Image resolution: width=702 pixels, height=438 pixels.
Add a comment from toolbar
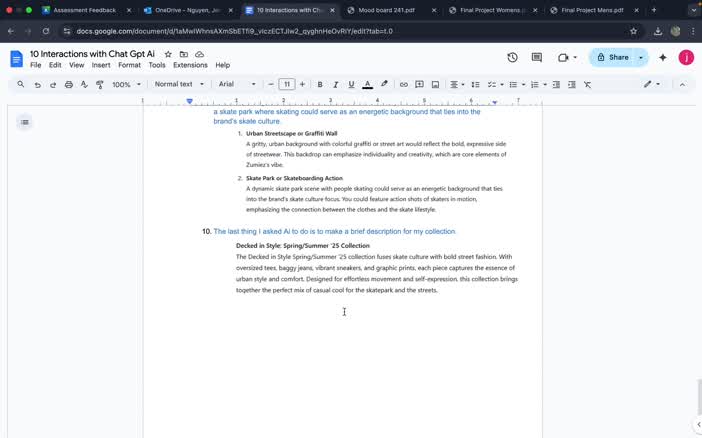coord(419,84)
